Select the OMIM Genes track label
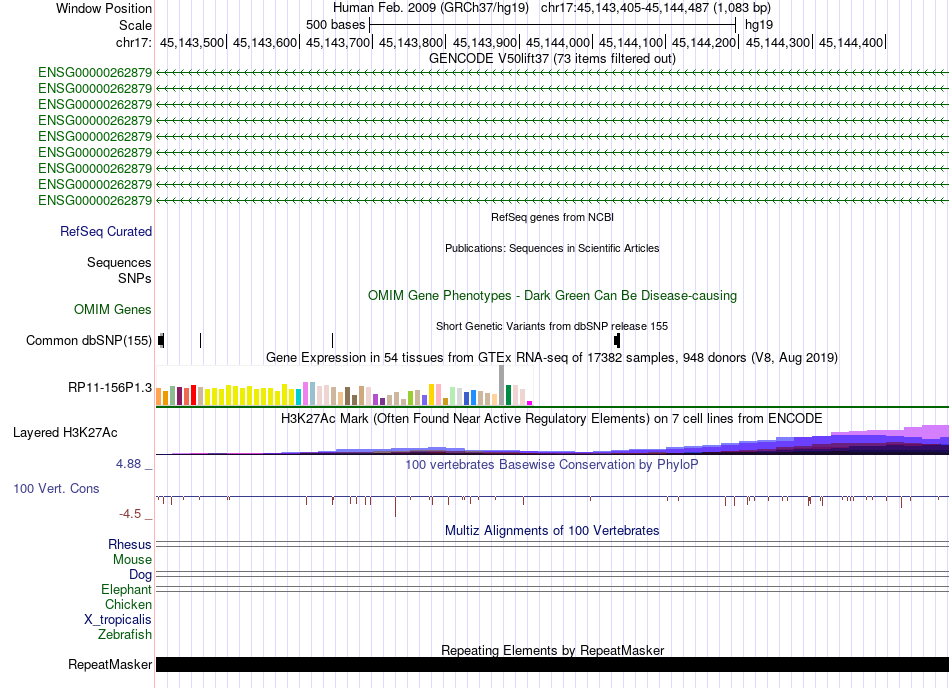Viewport: 950px width, 688px height. (x=112, y=309)
